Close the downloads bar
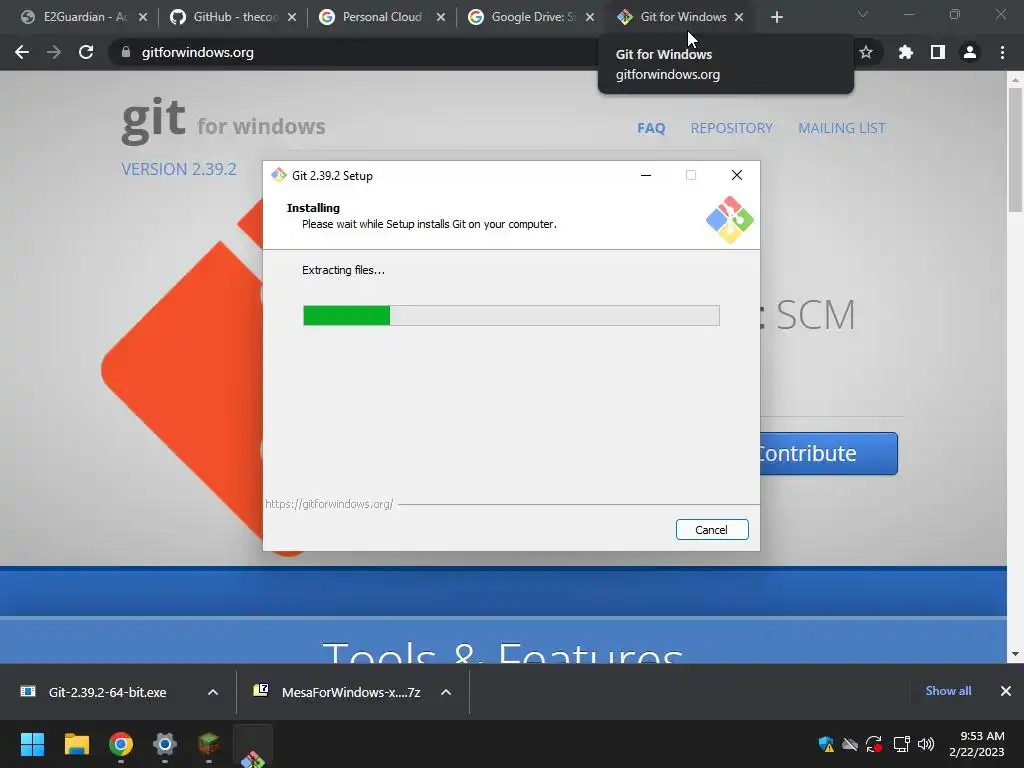Image resolution: width=1024 pixels, height=768 pixels. [x=1006, y=691]
